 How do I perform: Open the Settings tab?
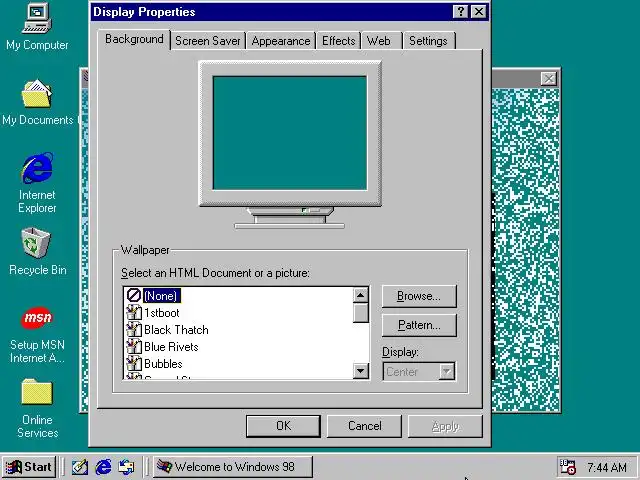[428, 41]
